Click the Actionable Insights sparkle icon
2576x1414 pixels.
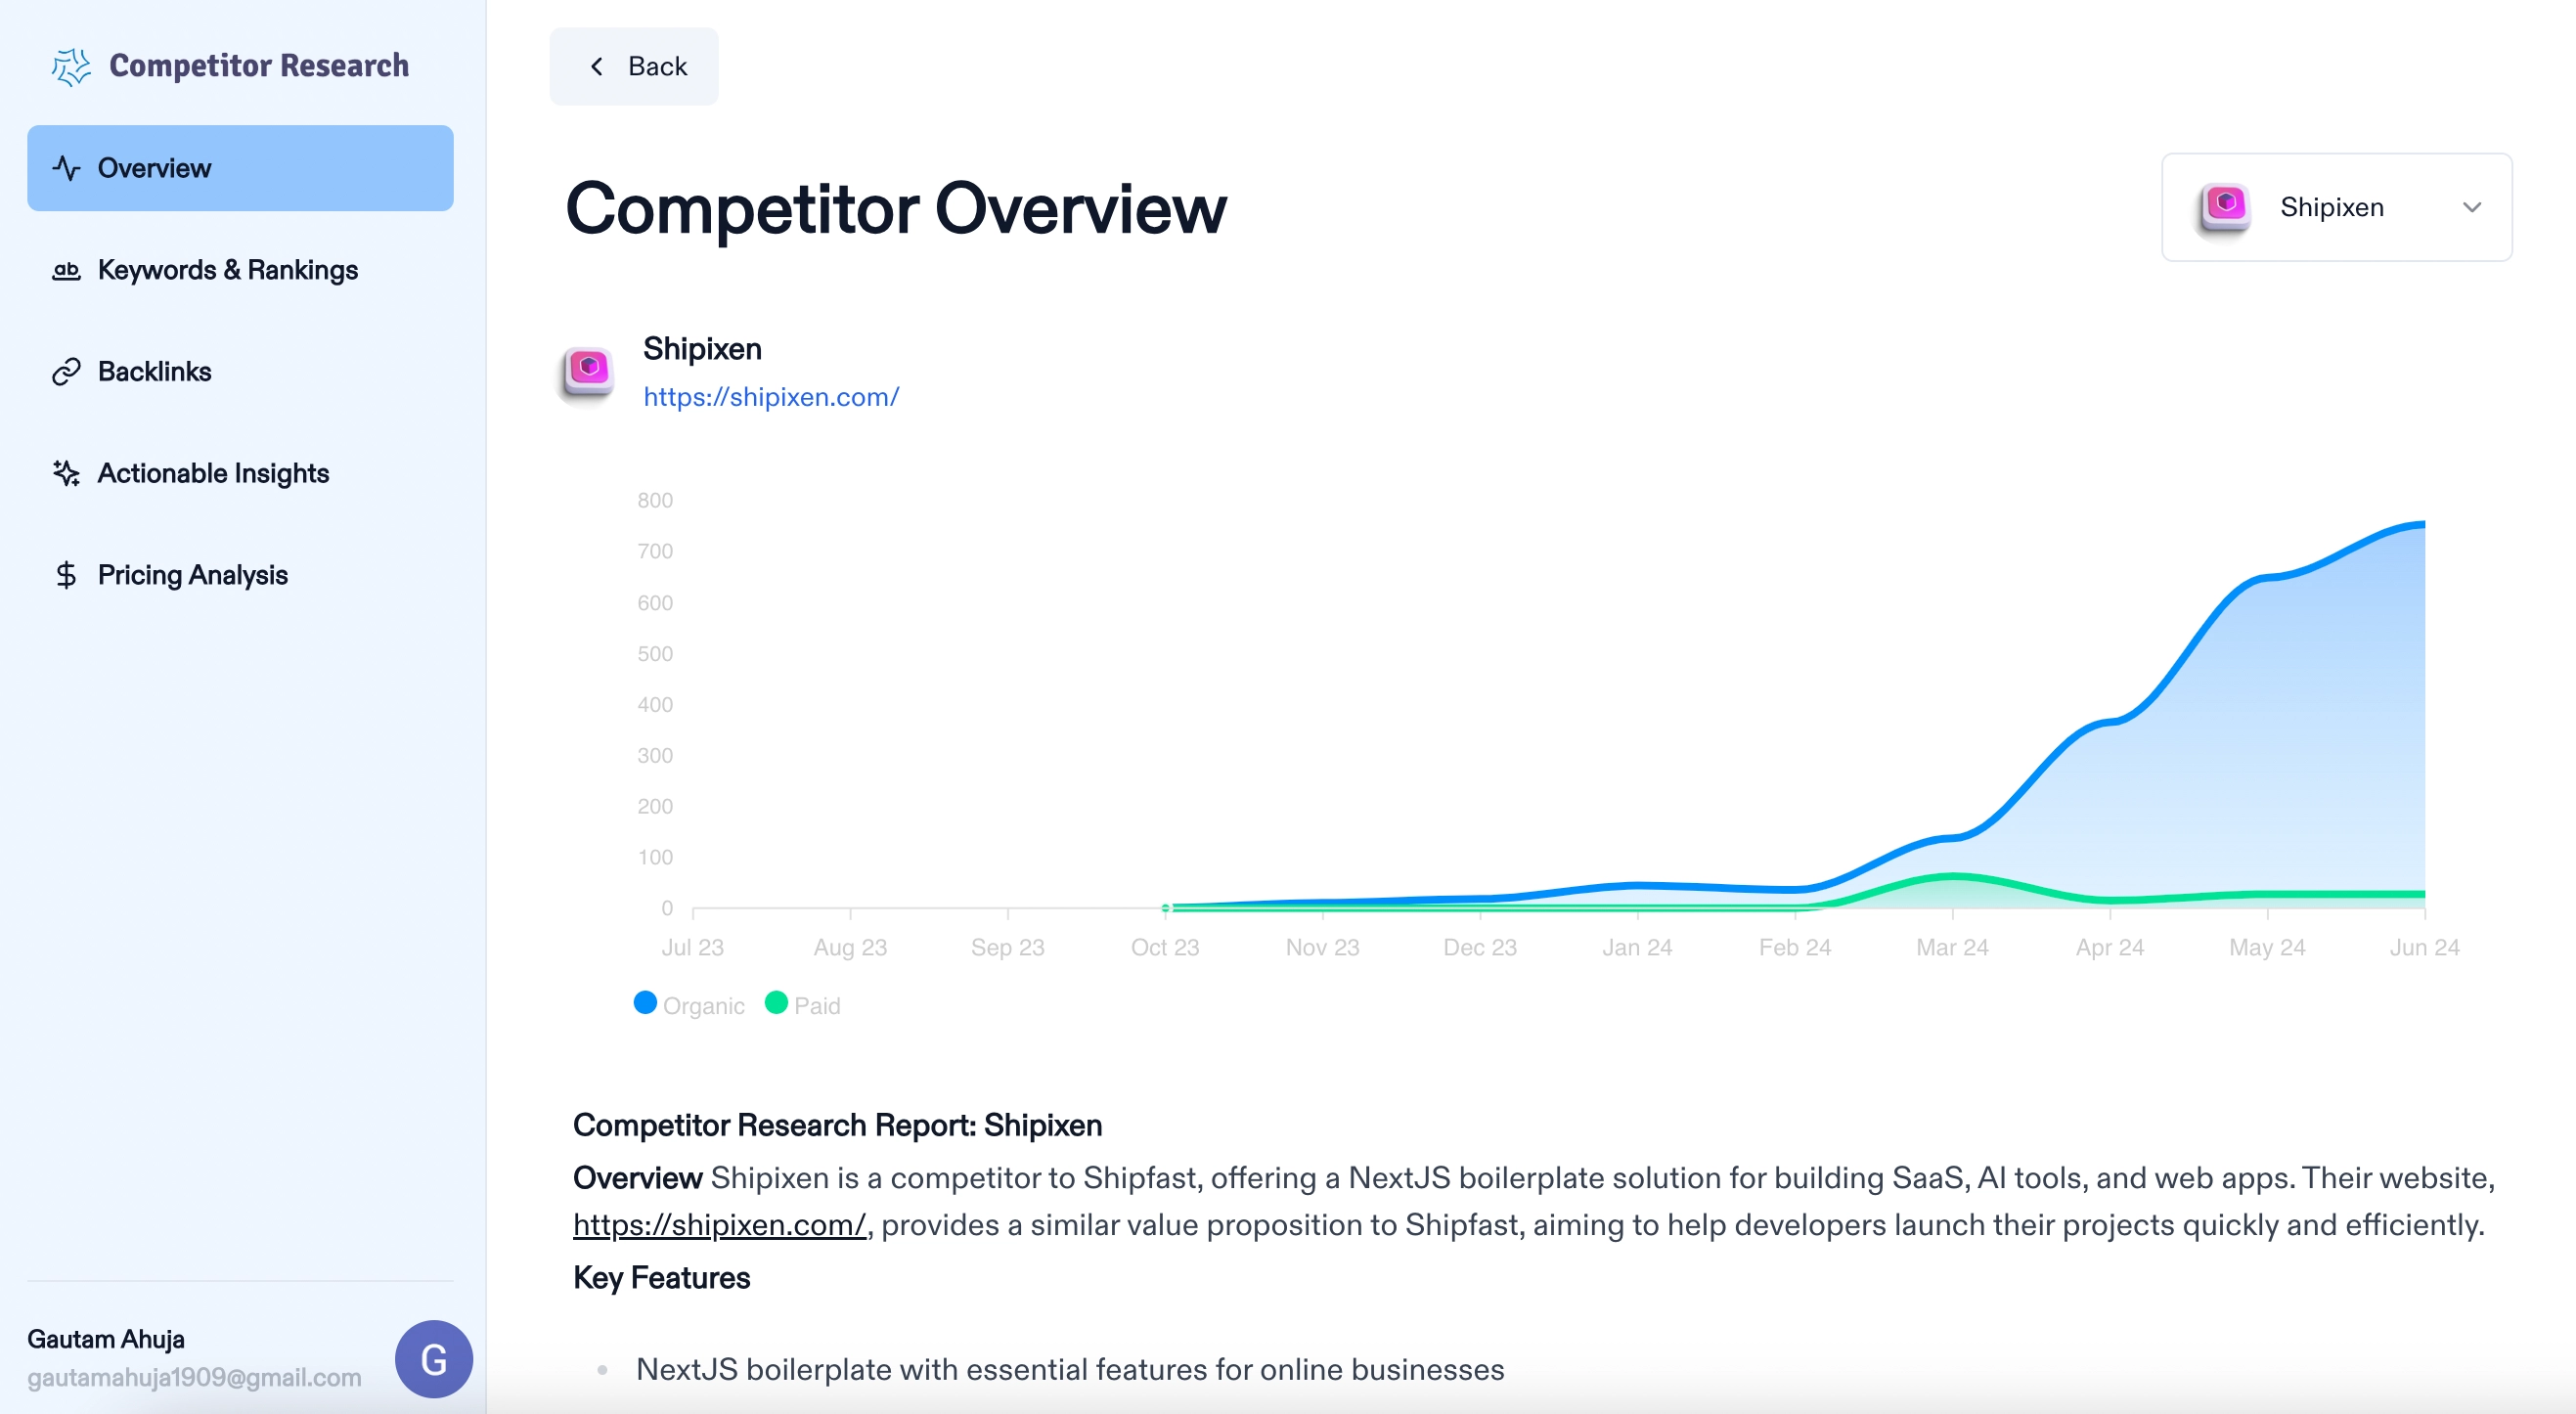point(66,473)
